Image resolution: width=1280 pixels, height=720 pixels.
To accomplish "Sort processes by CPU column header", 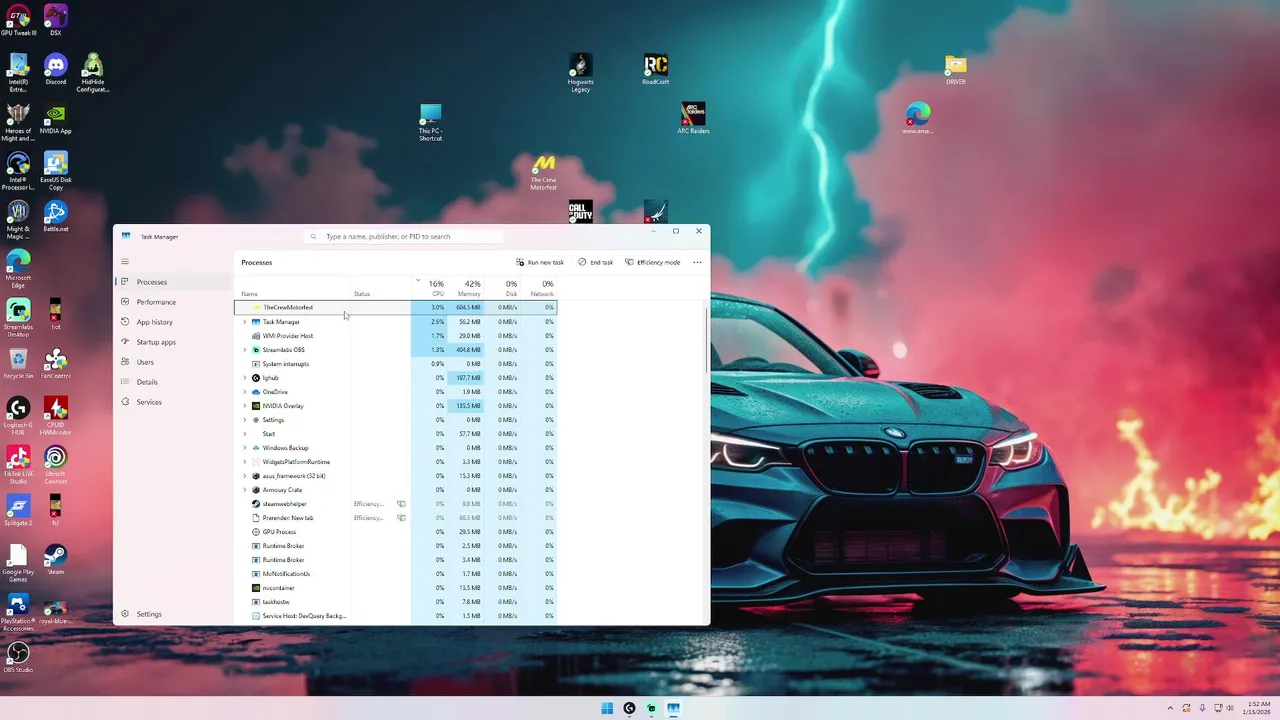I will click(430, 288).
